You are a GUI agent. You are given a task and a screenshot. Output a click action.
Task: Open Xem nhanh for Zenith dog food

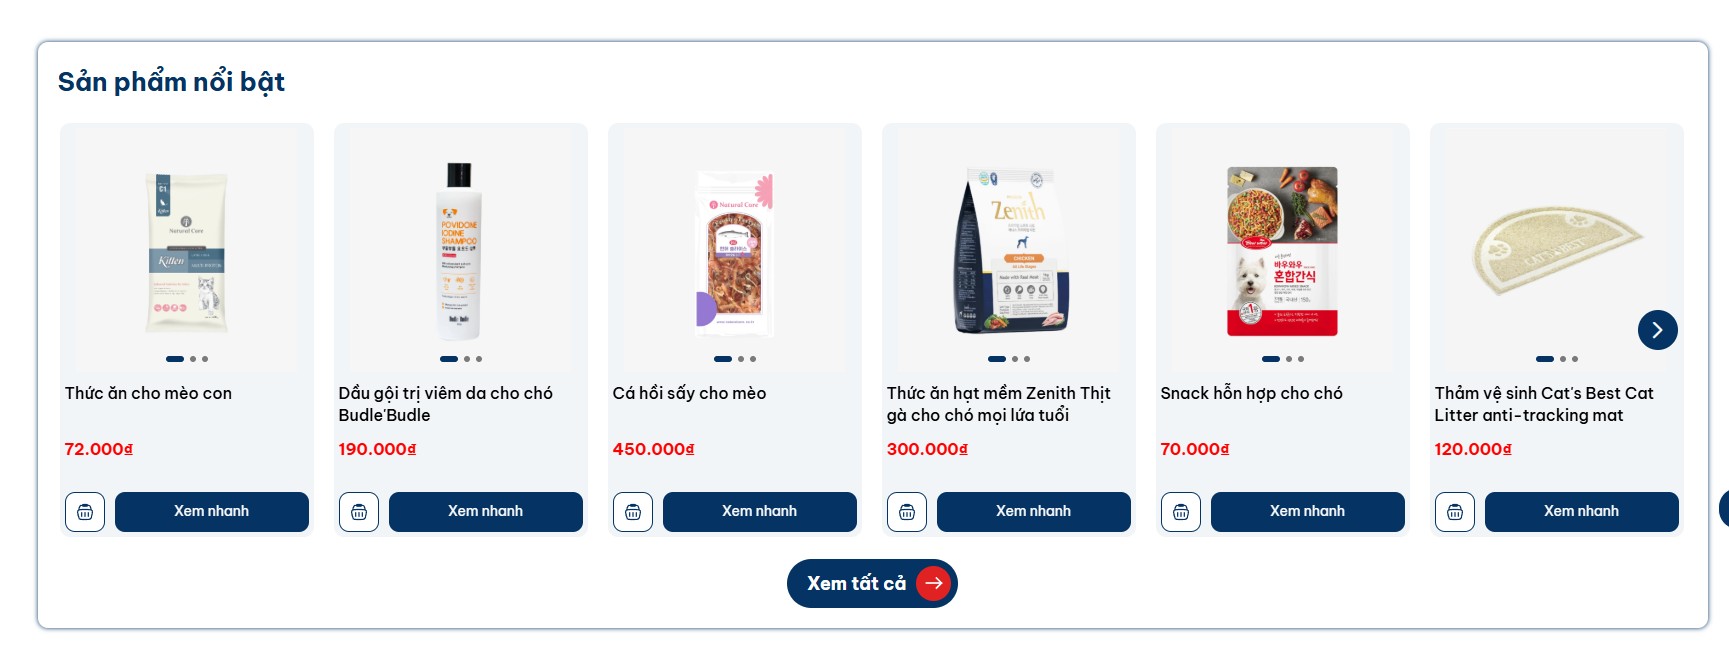pos(1034,512)
